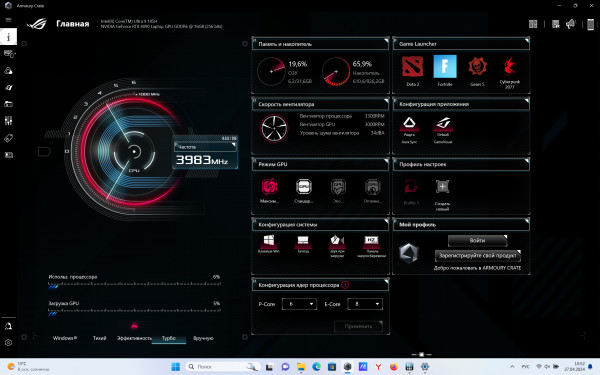This screenshot has height=375, width=600.
Task: Open the P-Core count dropdown
Action: tap(299, 304)
